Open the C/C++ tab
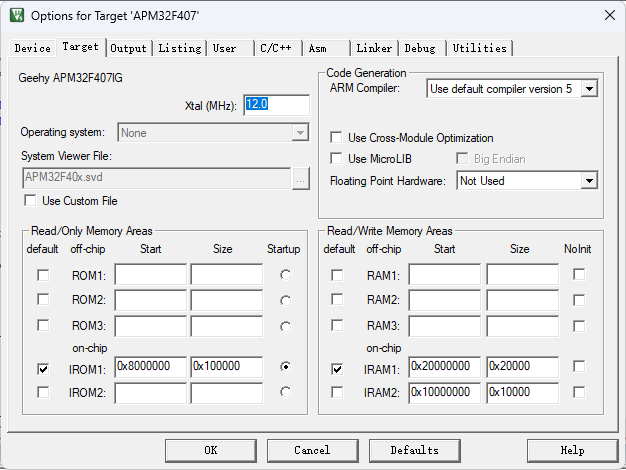The image size is (626, 470). tap(276, 48)
